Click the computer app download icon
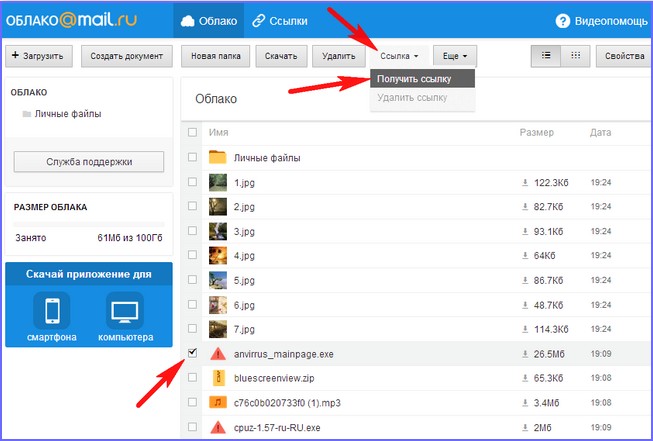Screen dimensions: 653x441 (x=125, y=311)
